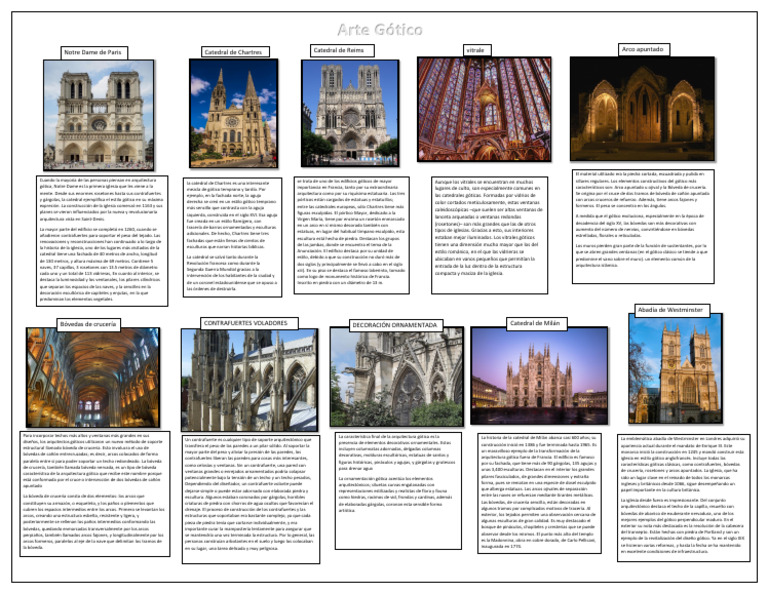The image size is (768, 593).
Task: Select the CONTRAFUERTES VOLADORES label
Action: click(249, 323)
